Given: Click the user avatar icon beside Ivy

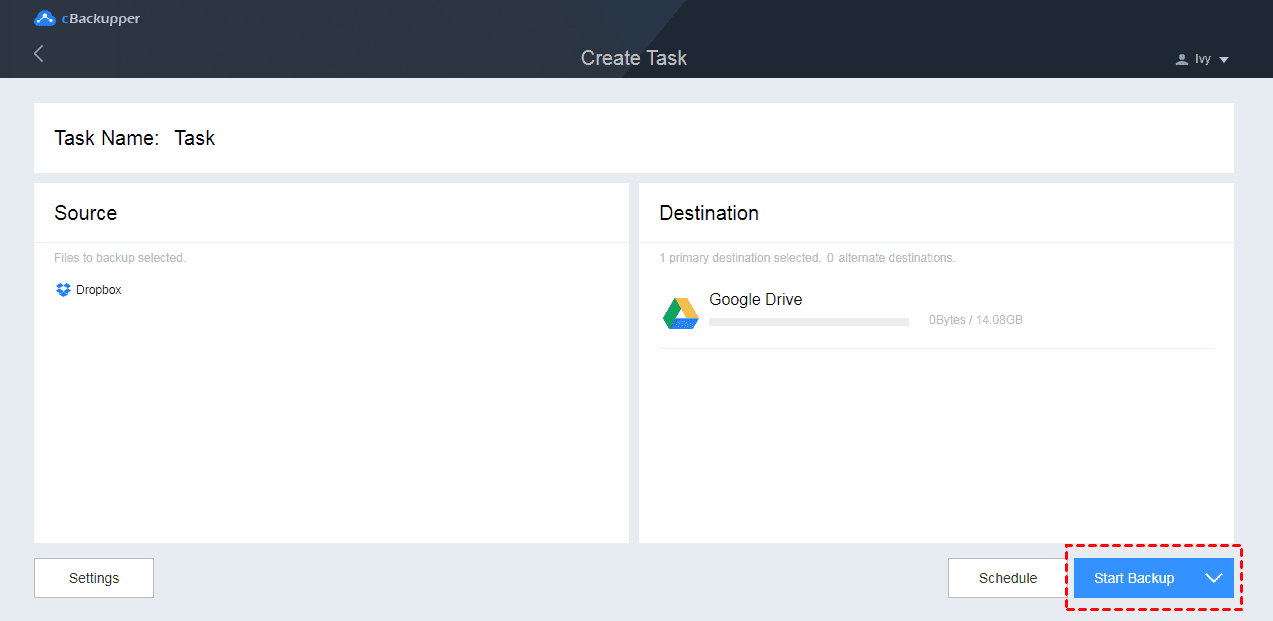Looking at the screenshot, I should point(1182,60).
